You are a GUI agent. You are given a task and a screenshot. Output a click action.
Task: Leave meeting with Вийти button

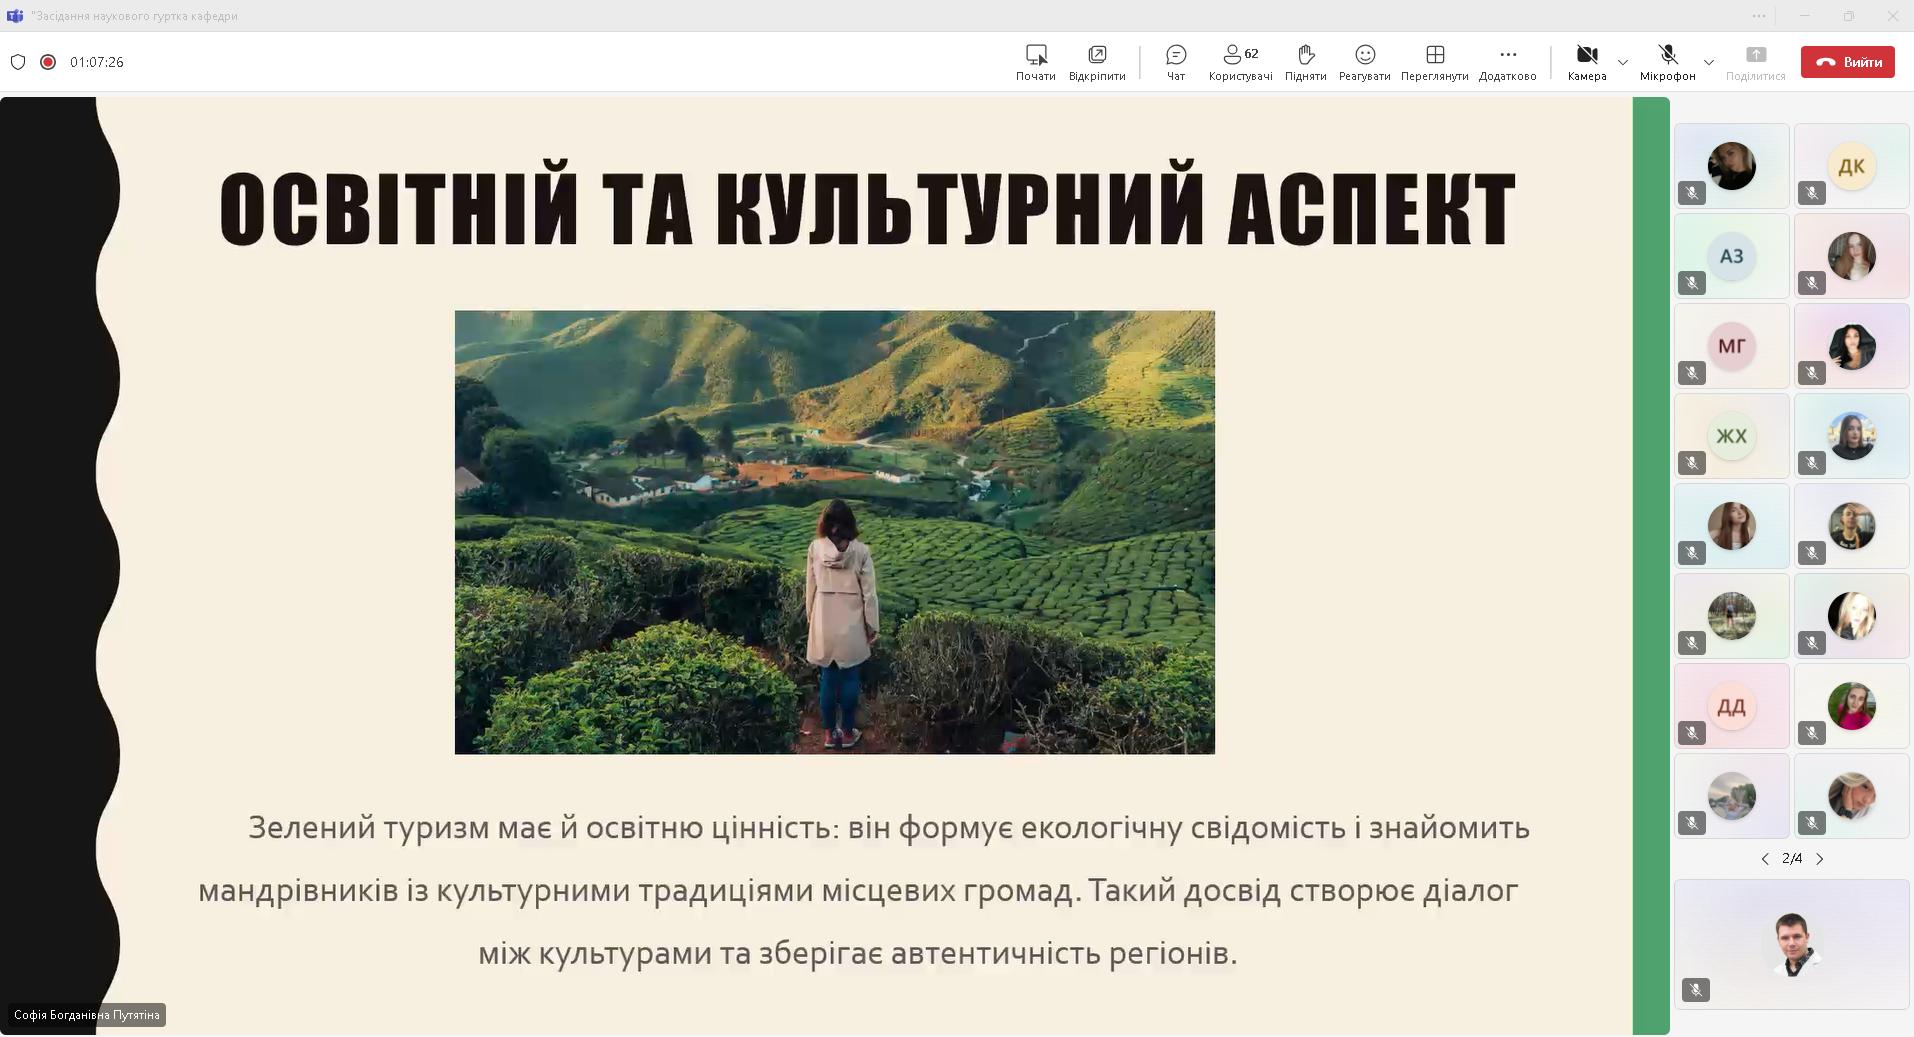[1848, 62]
